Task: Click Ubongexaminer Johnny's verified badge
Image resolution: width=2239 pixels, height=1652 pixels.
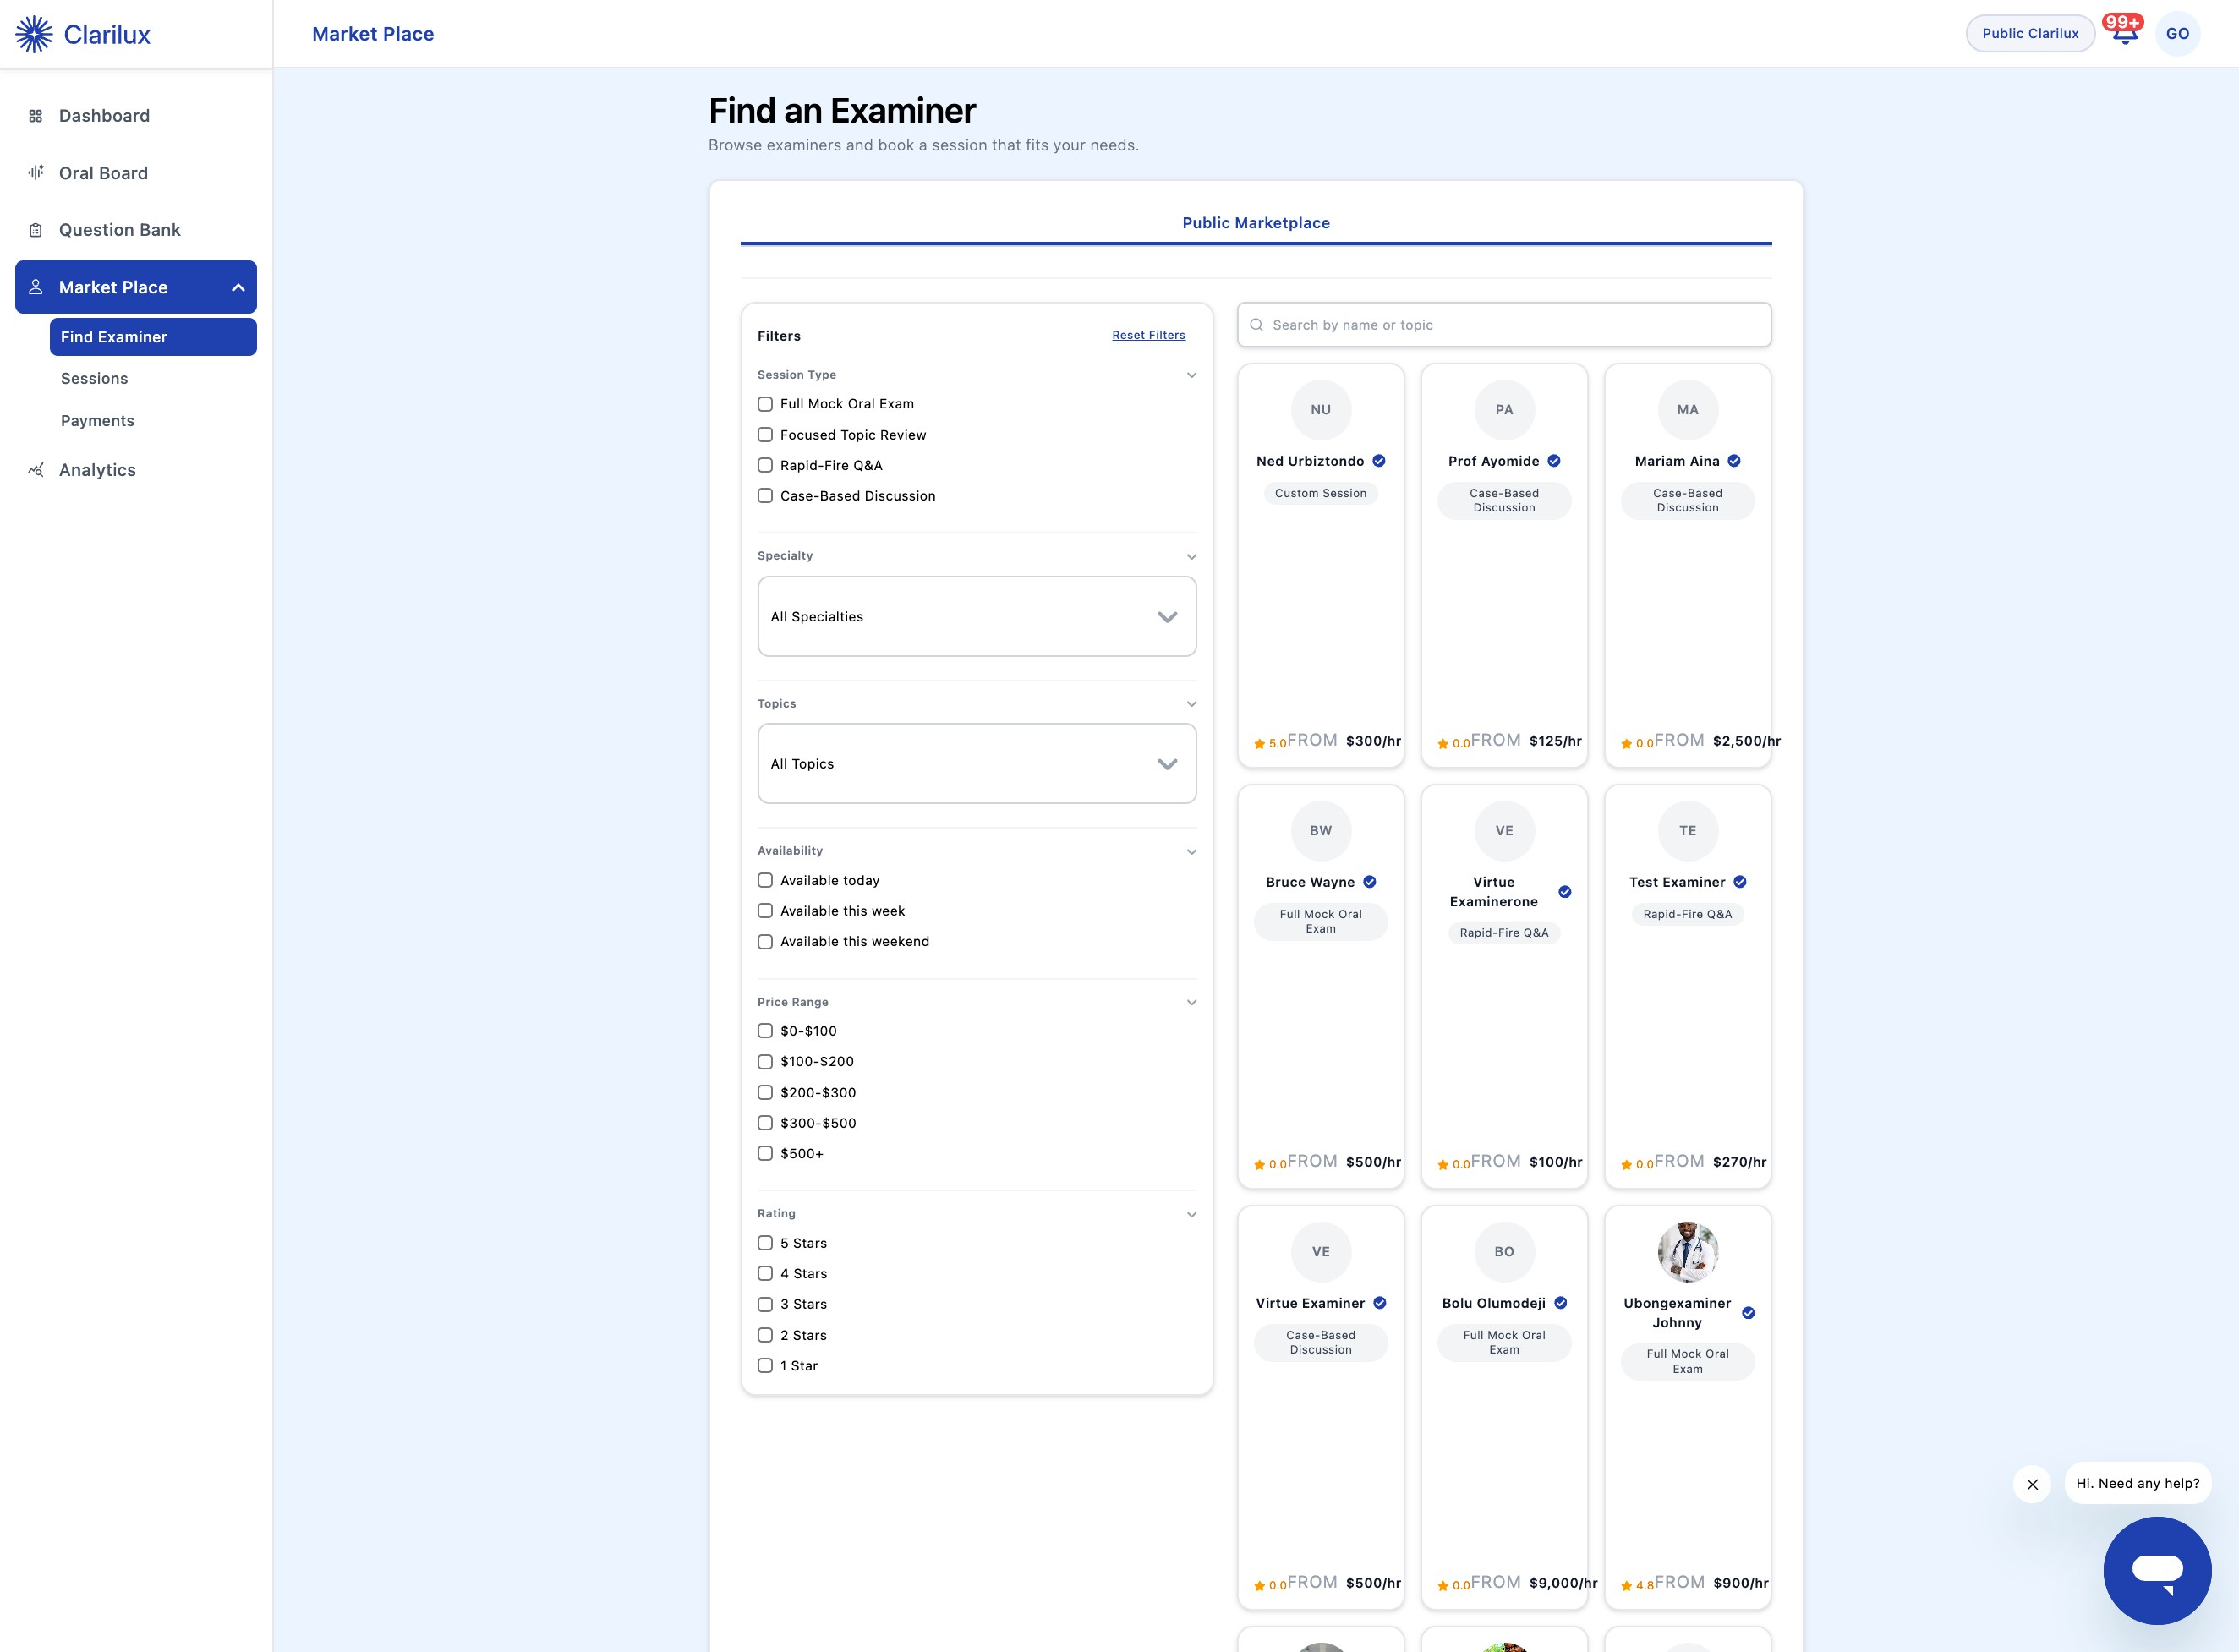Action: [1748, 1313]
